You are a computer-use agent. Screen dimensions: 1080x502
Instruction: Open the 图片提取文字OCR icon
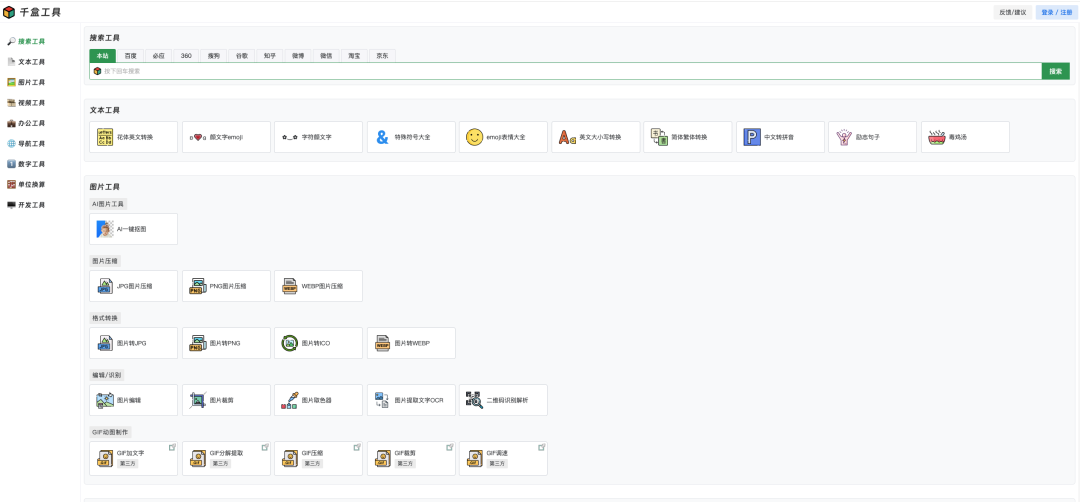coord(382,399)
